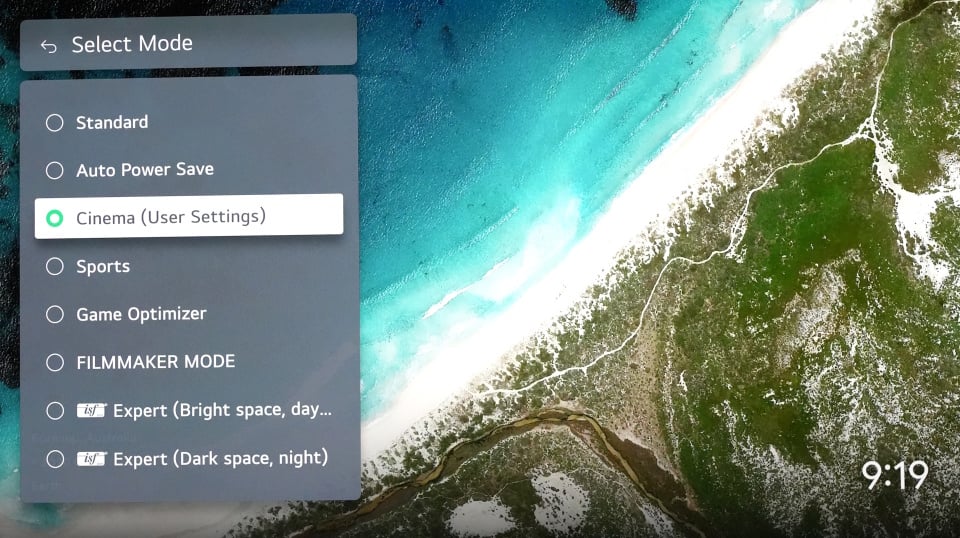Click the Cinema (User Settings) text
This screenshot has width=960, height=538.
pos(171,217)
